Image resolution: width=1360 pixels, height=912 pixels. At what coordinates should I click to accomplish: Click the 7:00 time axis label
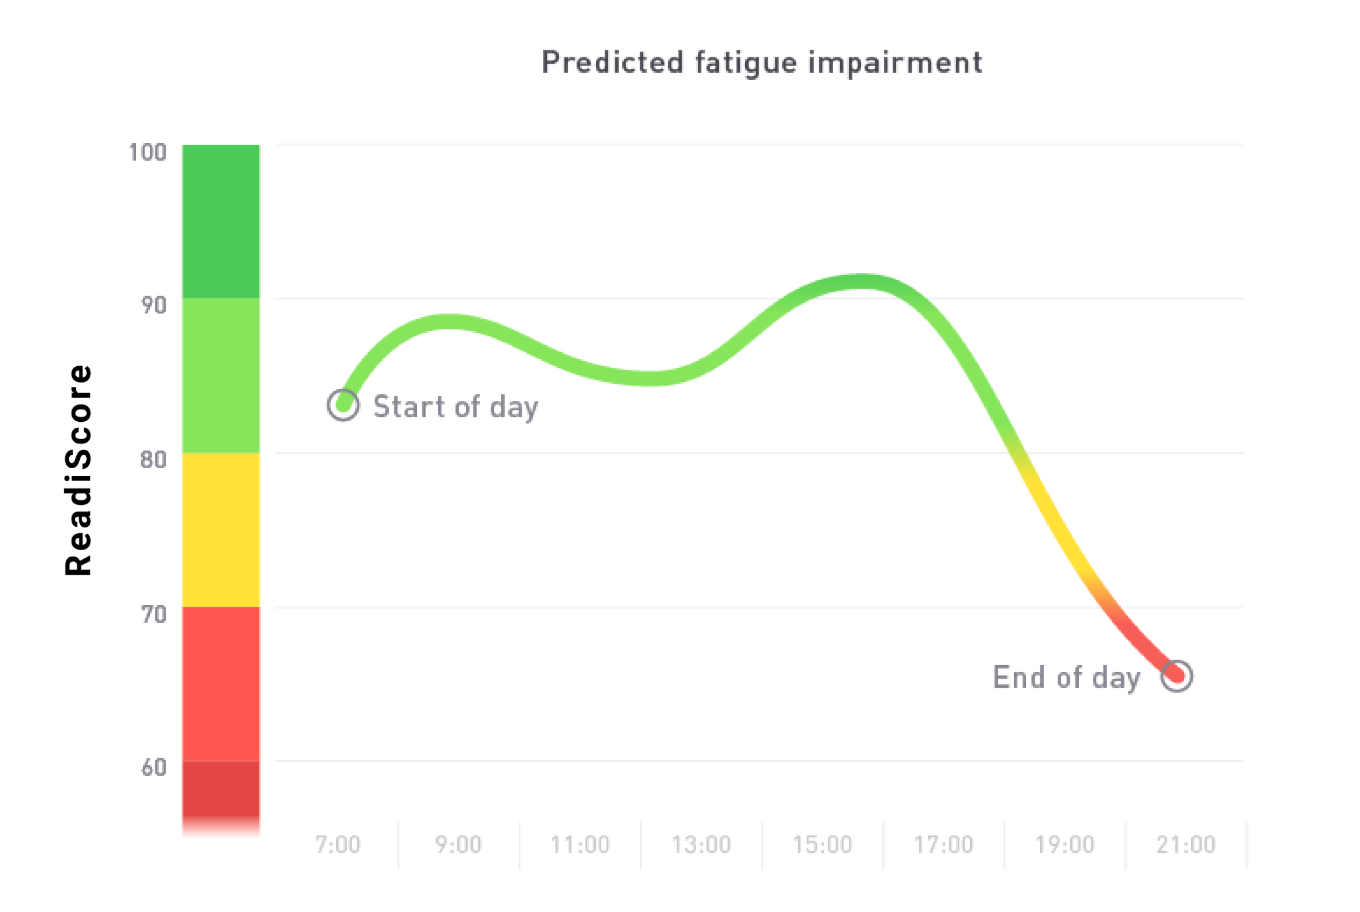[338, 845]
